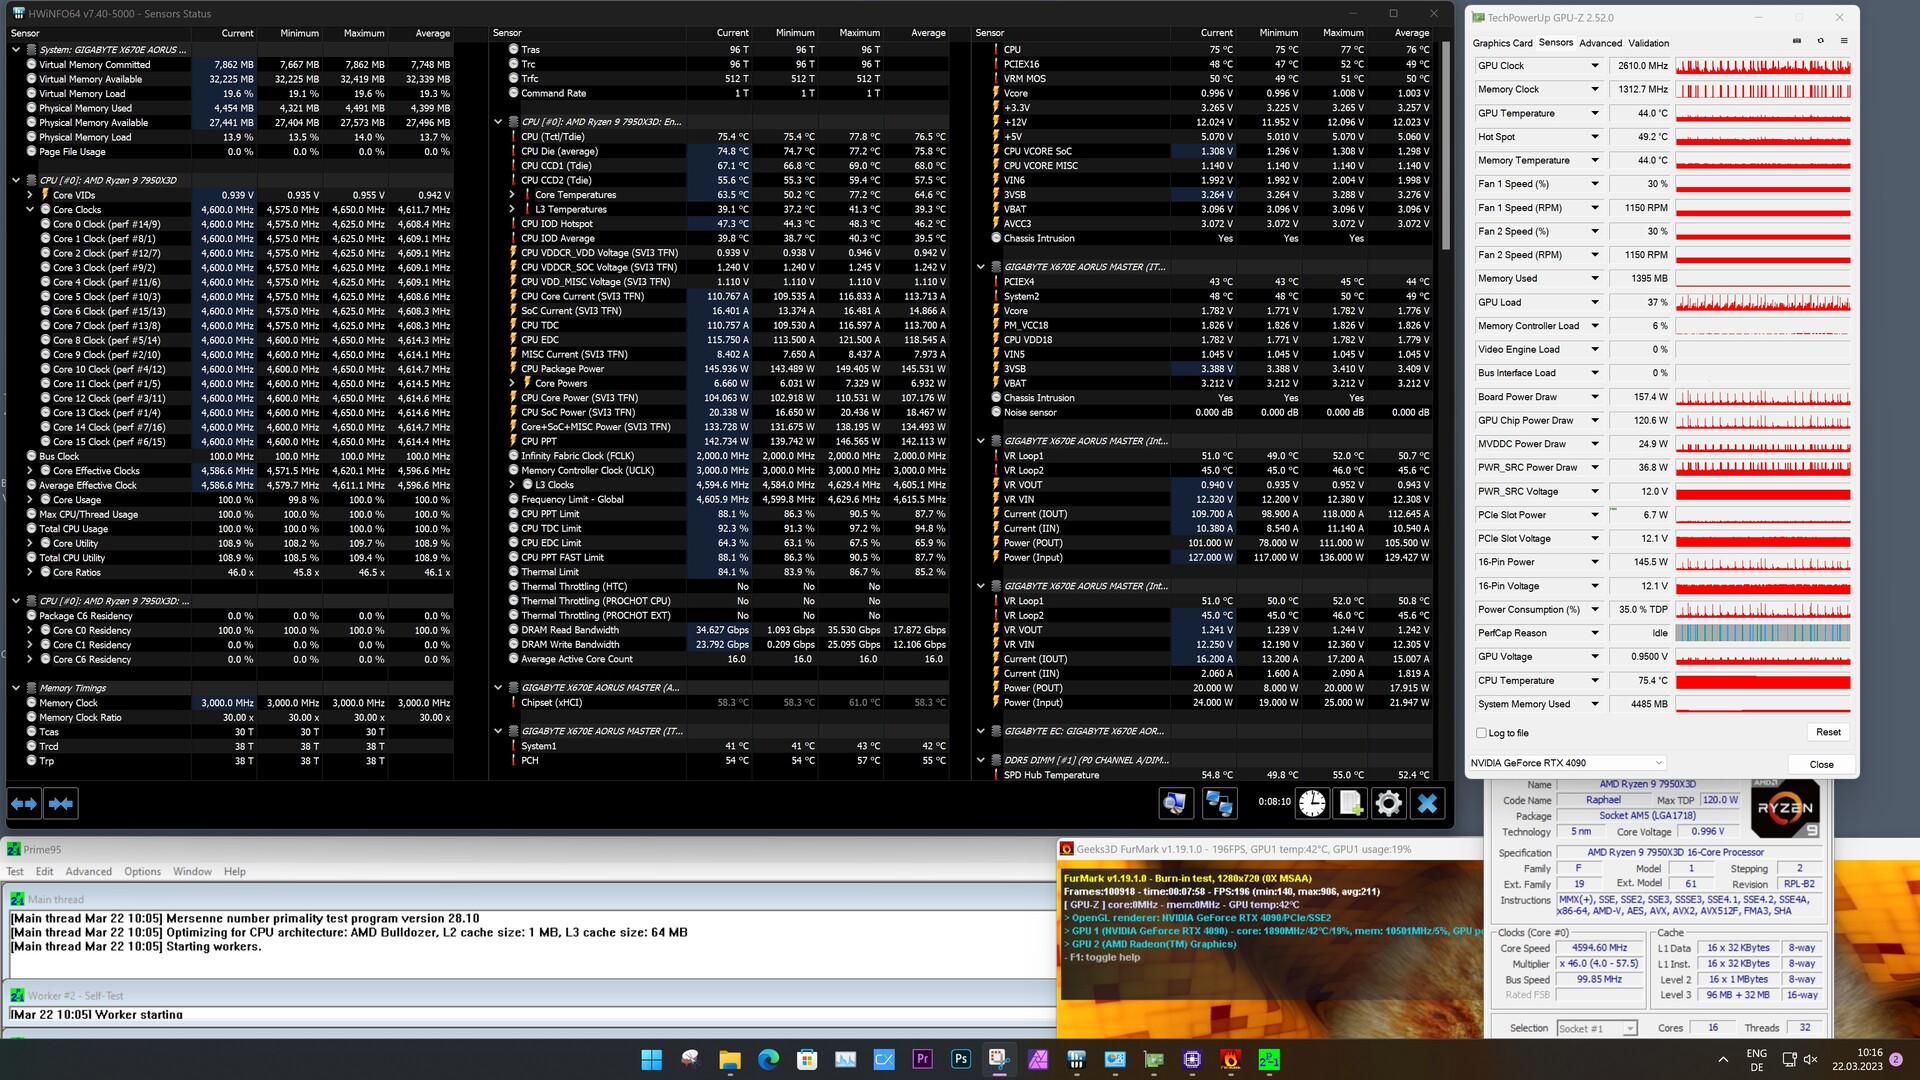Click taskbar clock showing 10:16
Screen dimensions: 1920x1080
point(1856,1060)
